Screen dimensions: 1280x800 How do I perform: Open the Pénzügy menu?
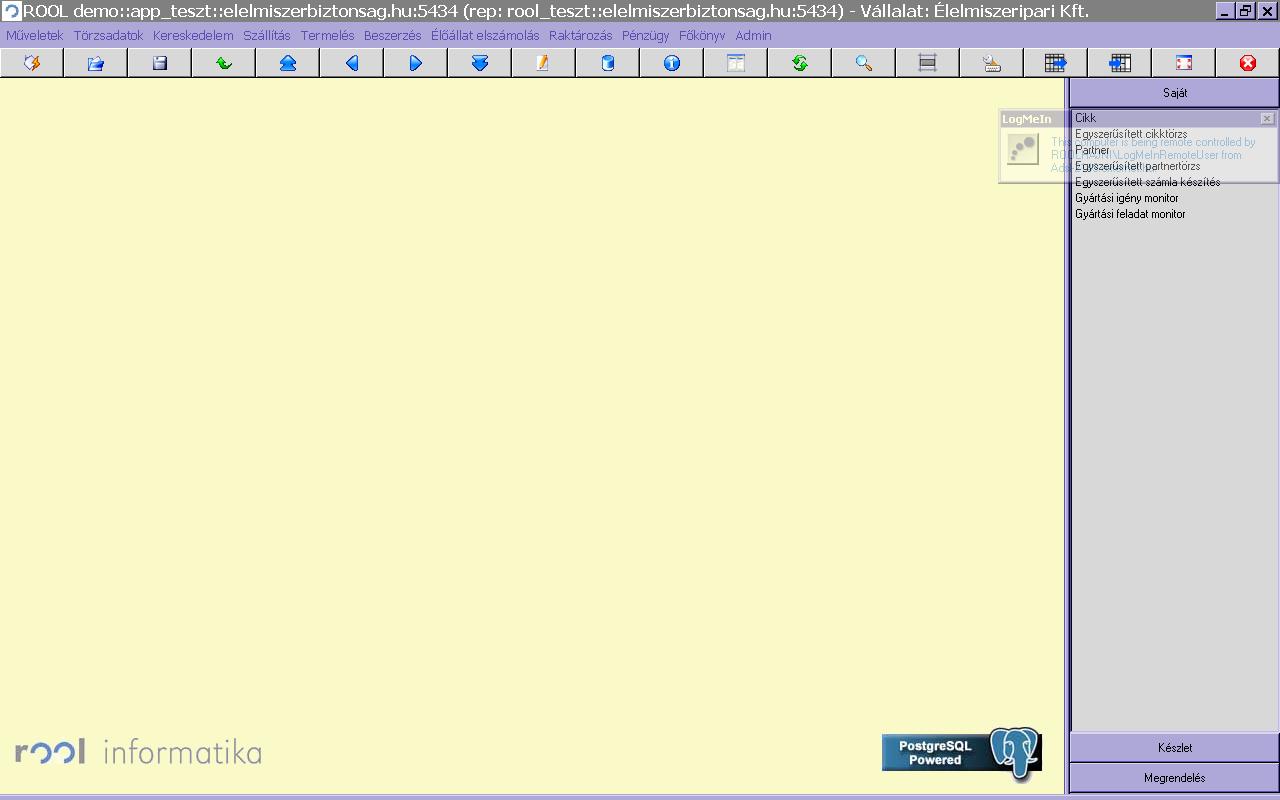(x=645, y=35)
